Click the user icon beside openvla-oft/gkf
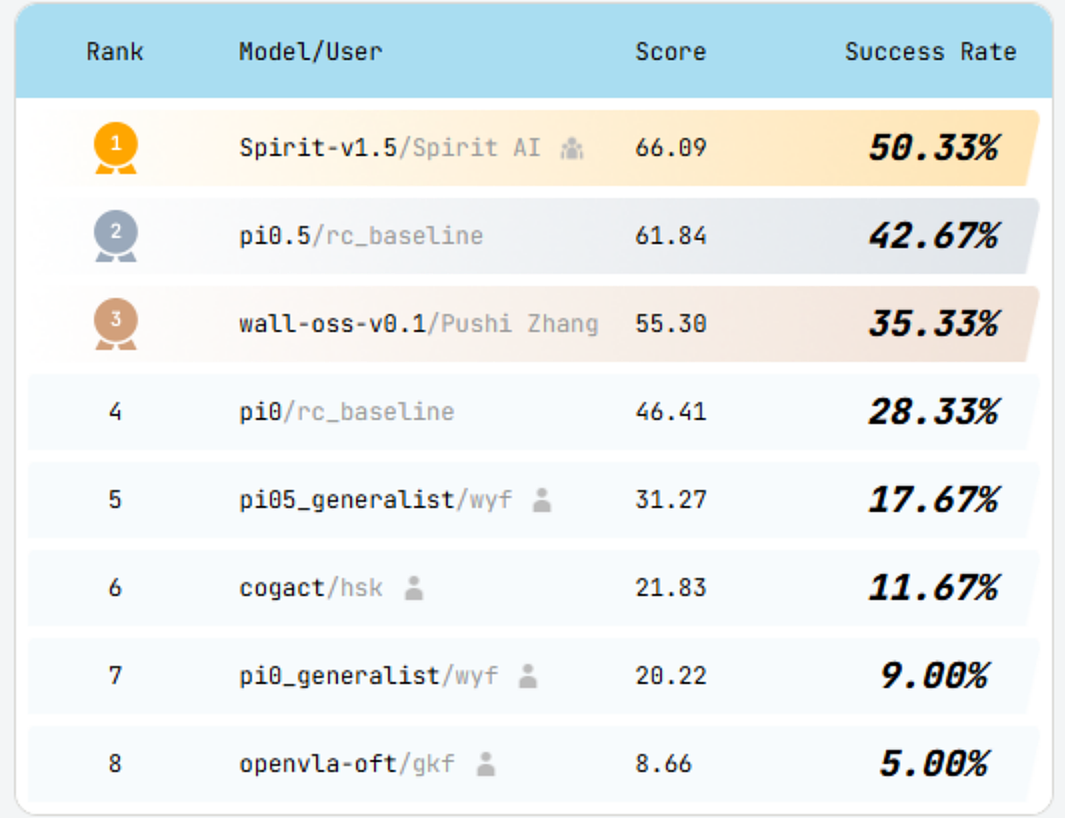This screenshot has width=1067, height=818. [486, 764]
